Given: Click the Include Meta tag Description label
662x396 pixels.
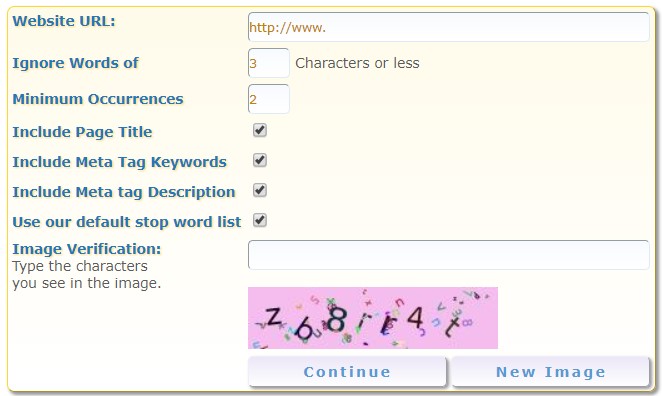Looking at the screenshot, I should [x=124, y=192].
